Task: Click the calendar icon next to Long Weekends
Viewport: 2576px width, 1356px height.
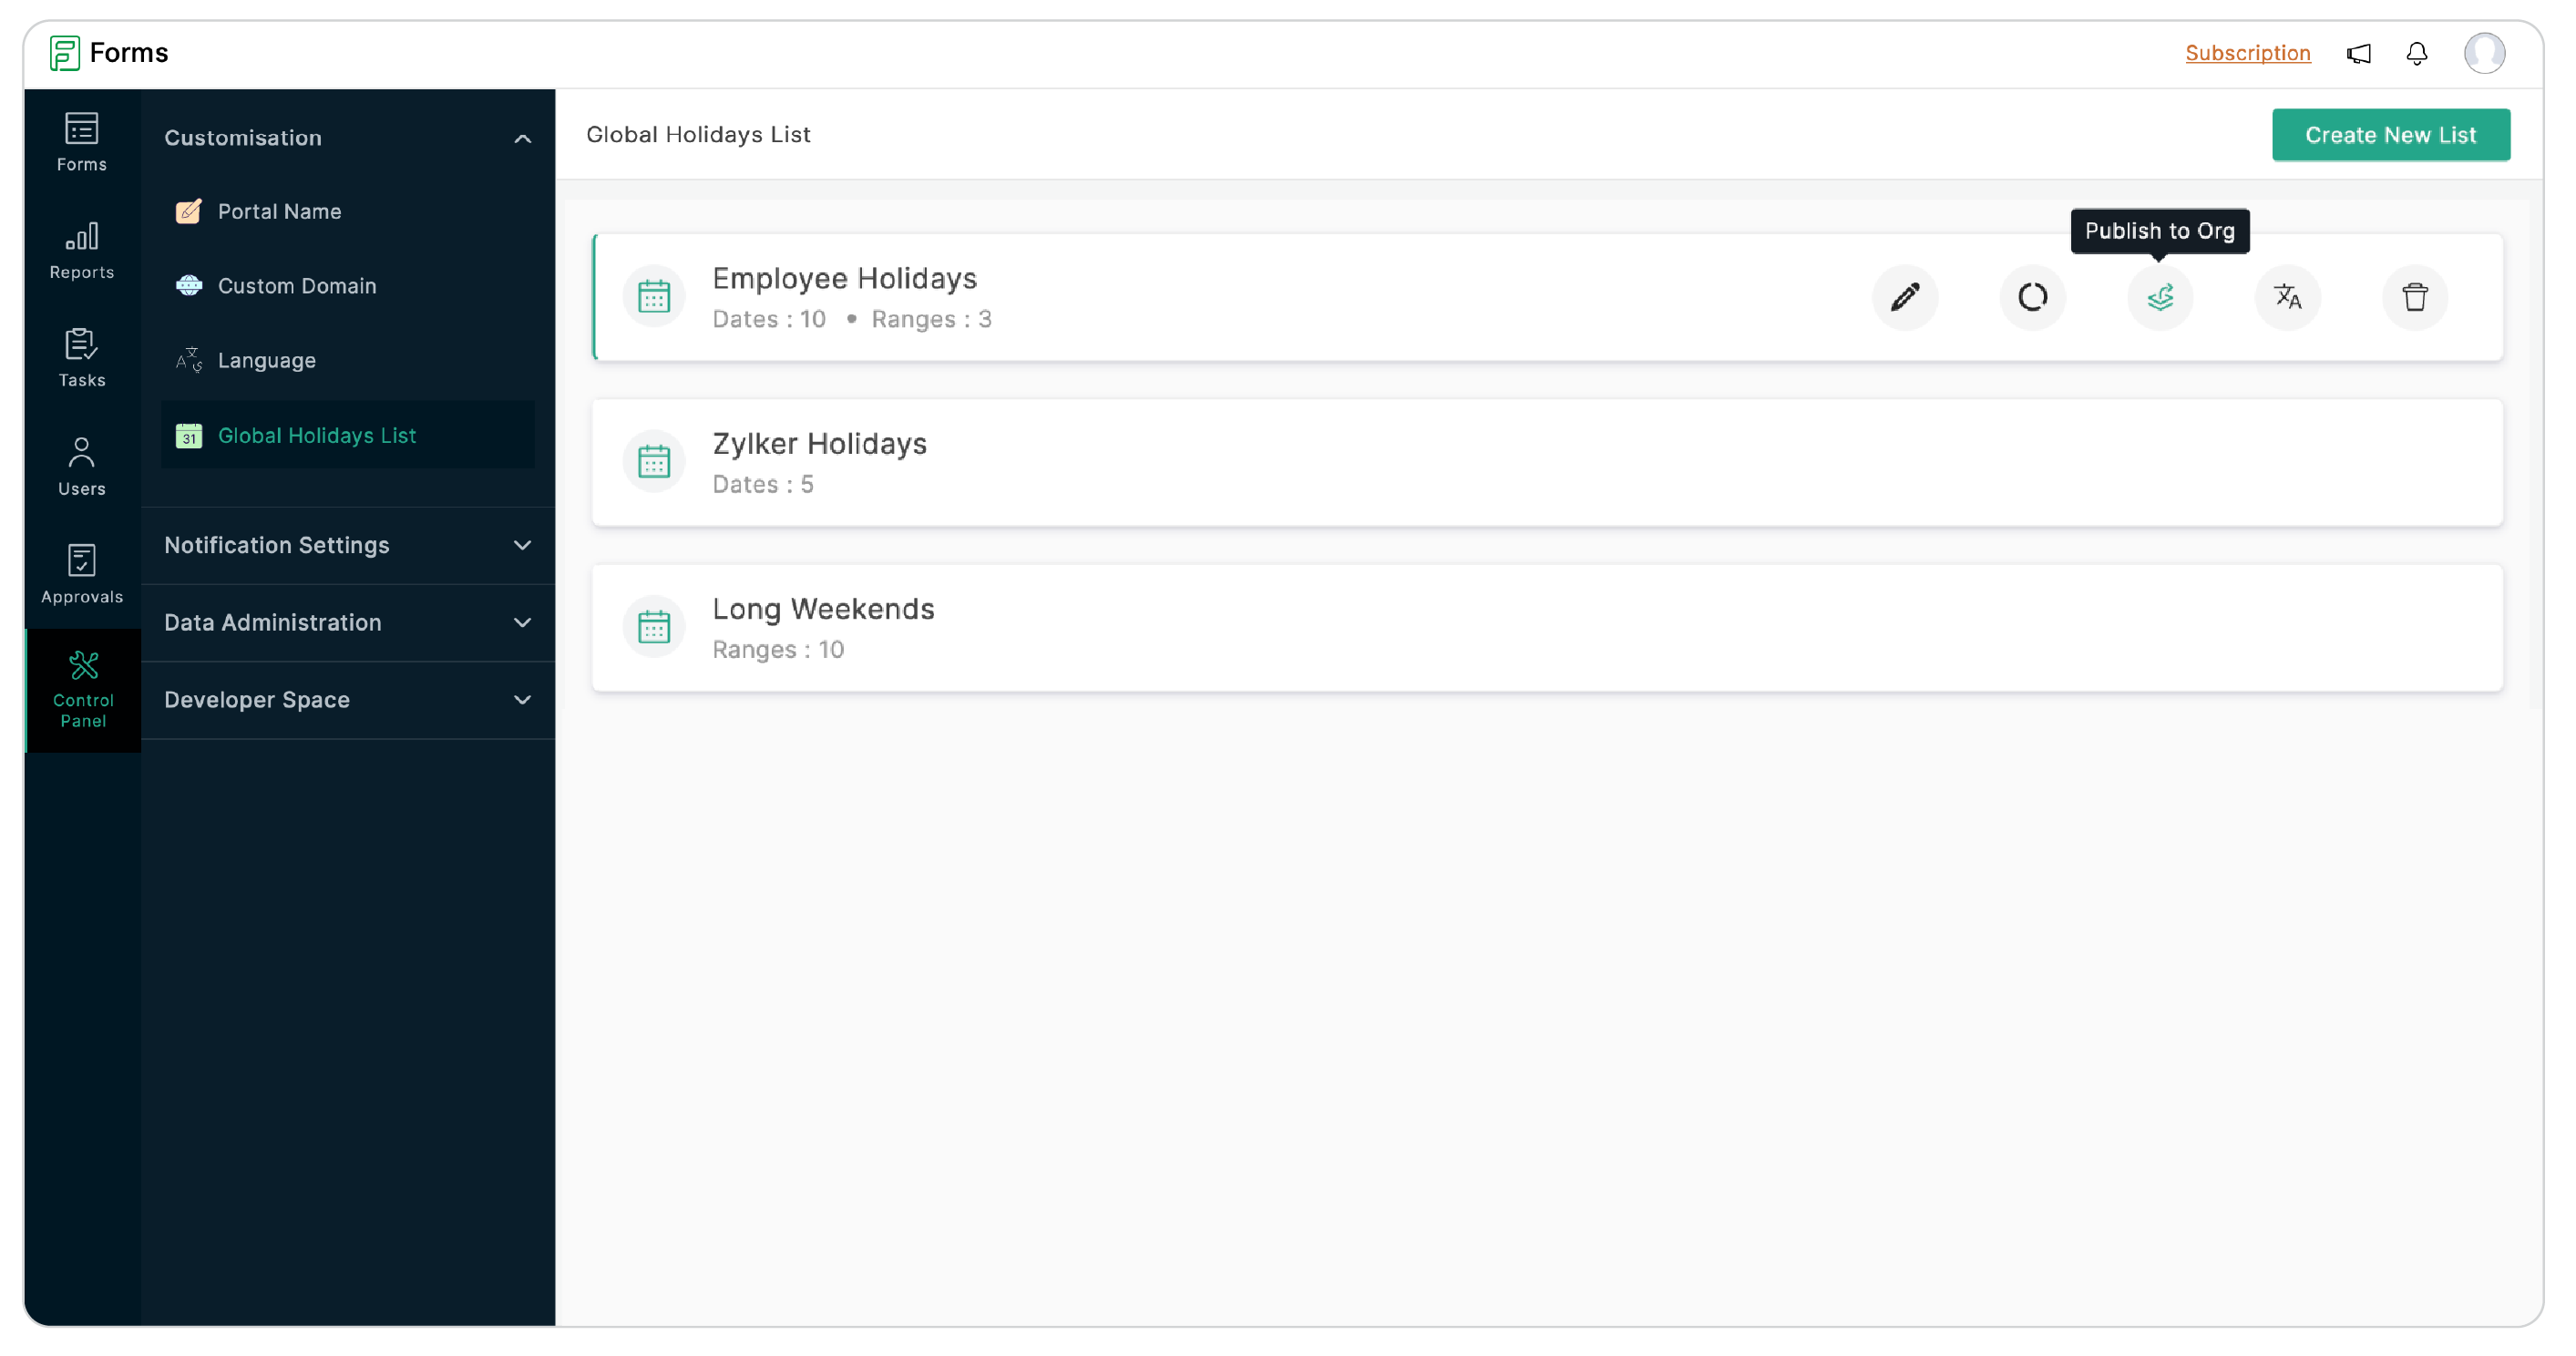Action: [654, 625]
